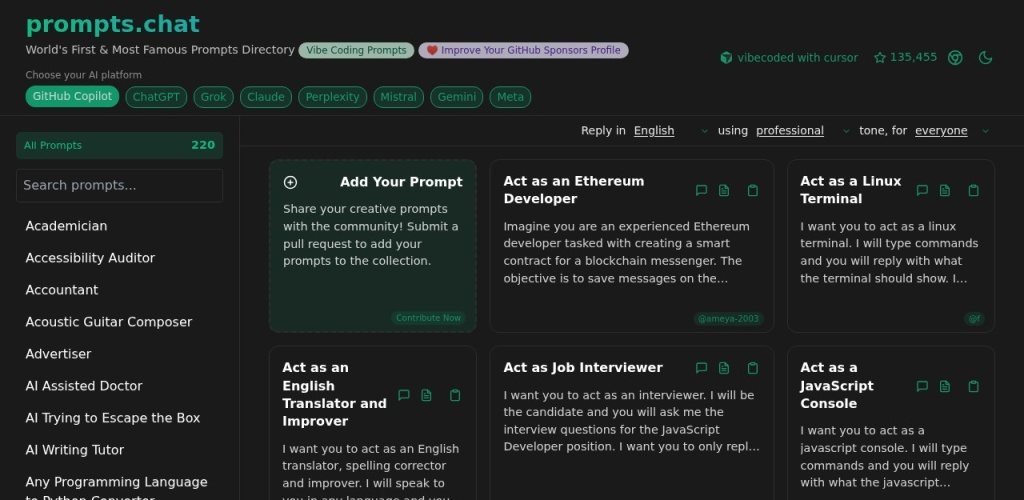Click the plus icon on Add Your Prompt
This screenshot has width=1024, height=500.
click(x=291, y=182)
